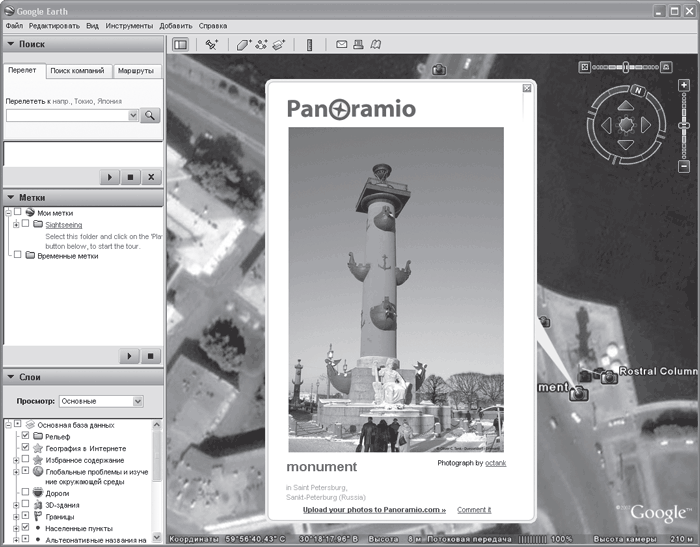Add a placemark with the pushpin icon
The image size is (700, 547).
[212, 45]
